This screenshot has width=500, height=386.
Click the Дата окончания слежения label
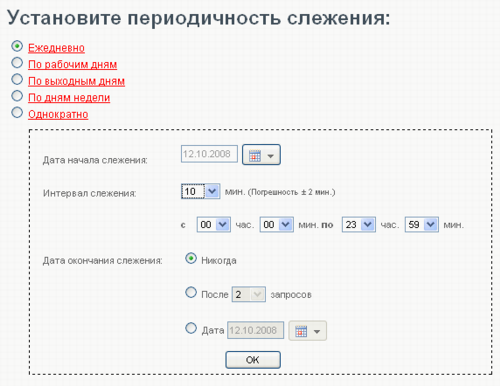point(103,261)
